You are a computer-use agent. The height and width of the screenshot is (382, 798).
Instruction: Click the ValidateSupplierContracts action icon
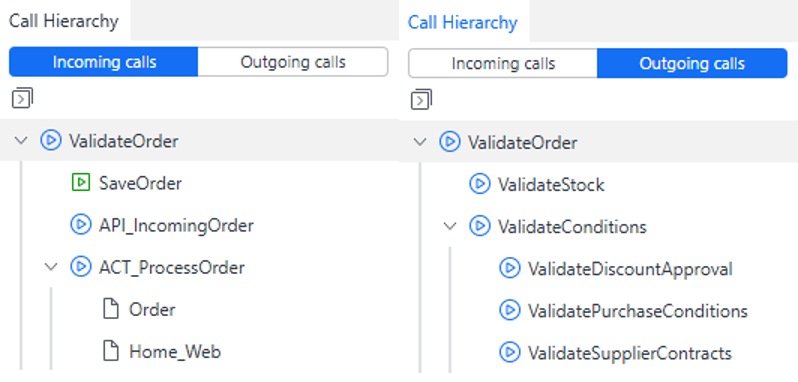(509, 352)
